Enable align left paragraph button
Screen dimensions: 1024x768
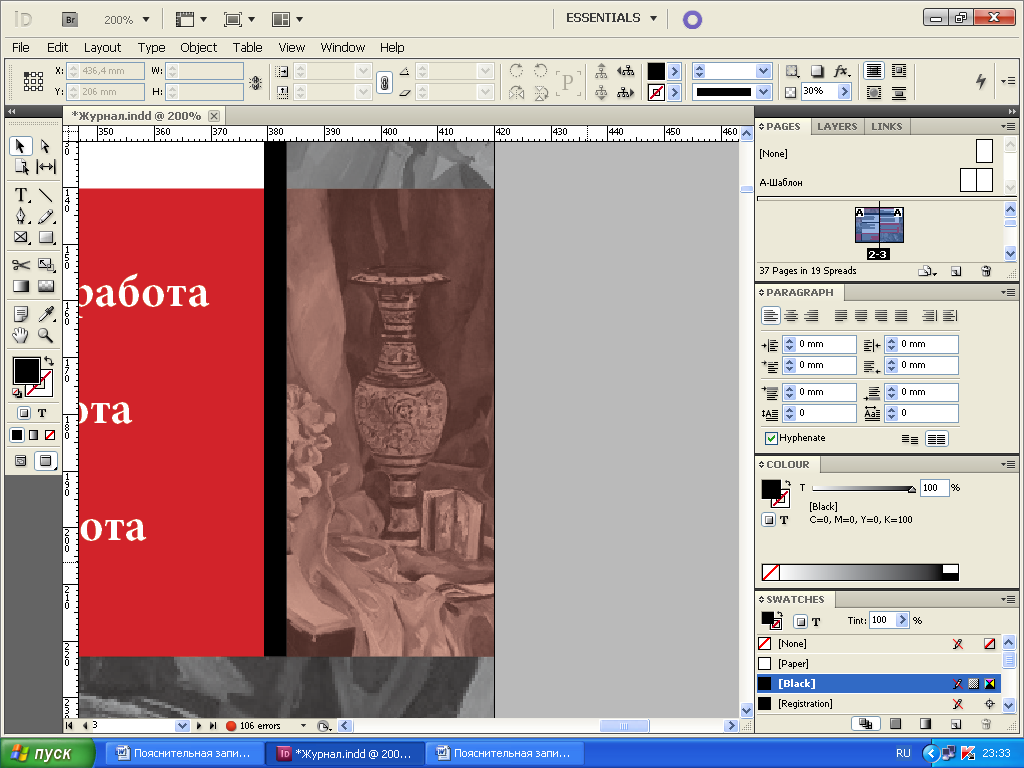pyautogui.click(x=771, y=316)
